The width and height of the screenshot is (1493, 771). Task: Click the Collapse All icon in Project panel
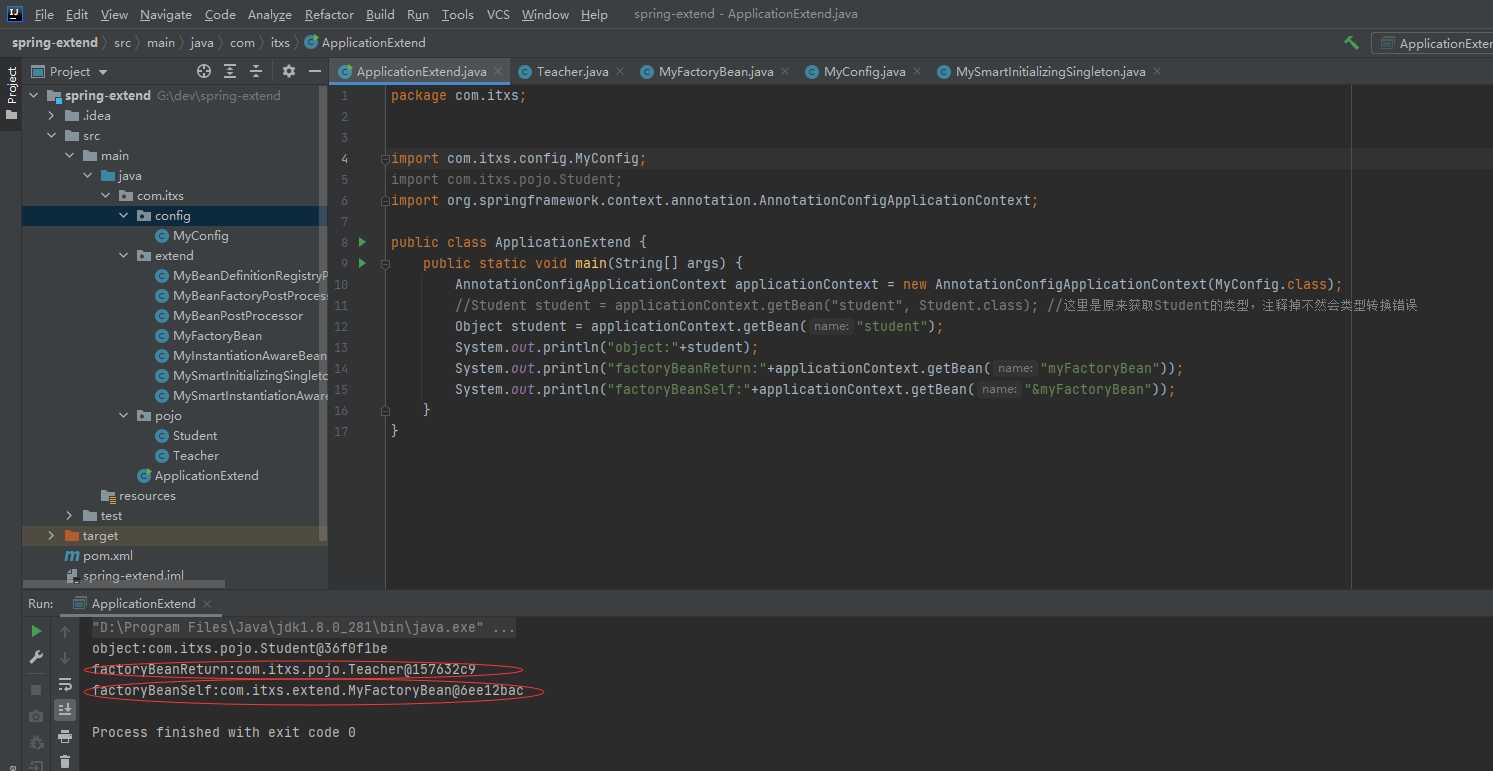[256, 71]
